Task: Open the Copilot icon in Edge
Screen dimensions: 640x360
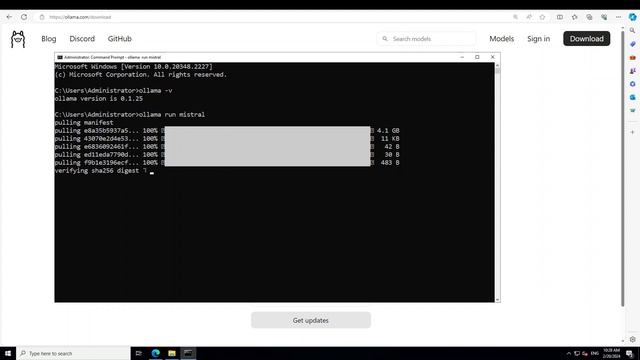Action: (632, 17)
